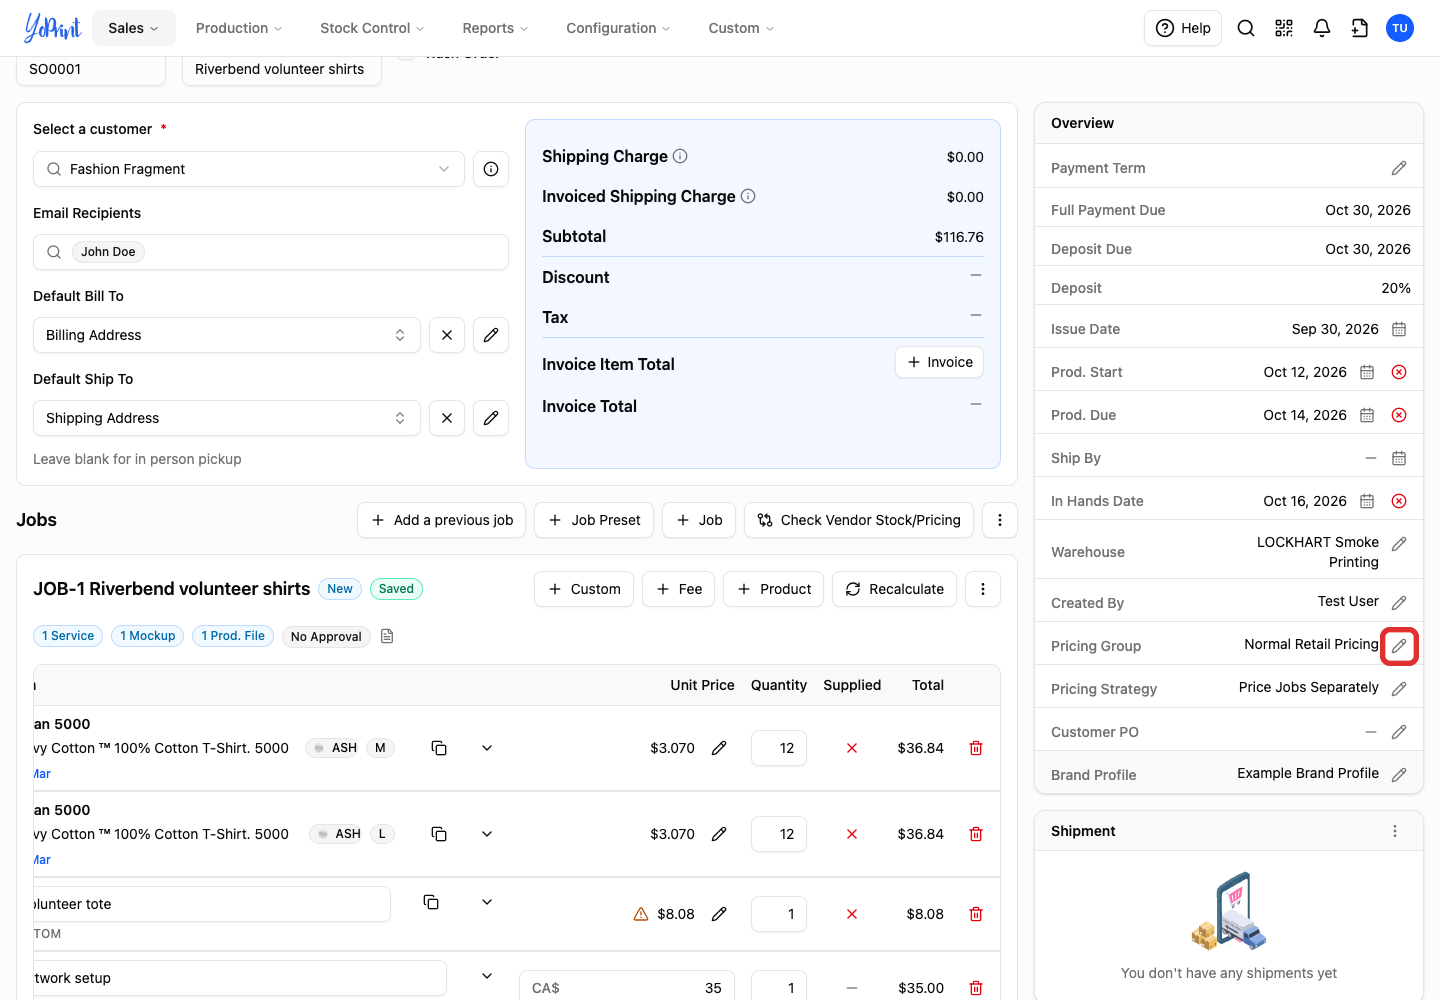The image size is (1440, 1000).
Task: Open the Billing Address dropdown
Action: click(227, 335)
